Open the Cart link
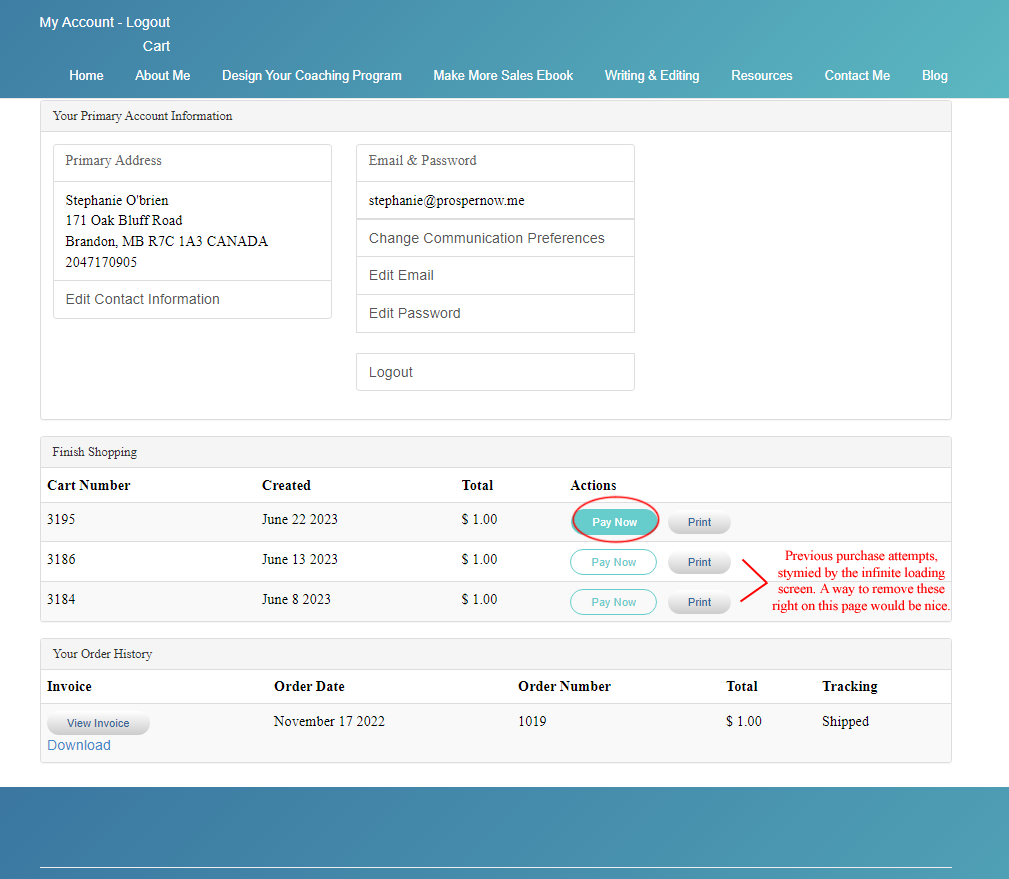This screenshot has height=879, width=1009. tap(156, 46)
